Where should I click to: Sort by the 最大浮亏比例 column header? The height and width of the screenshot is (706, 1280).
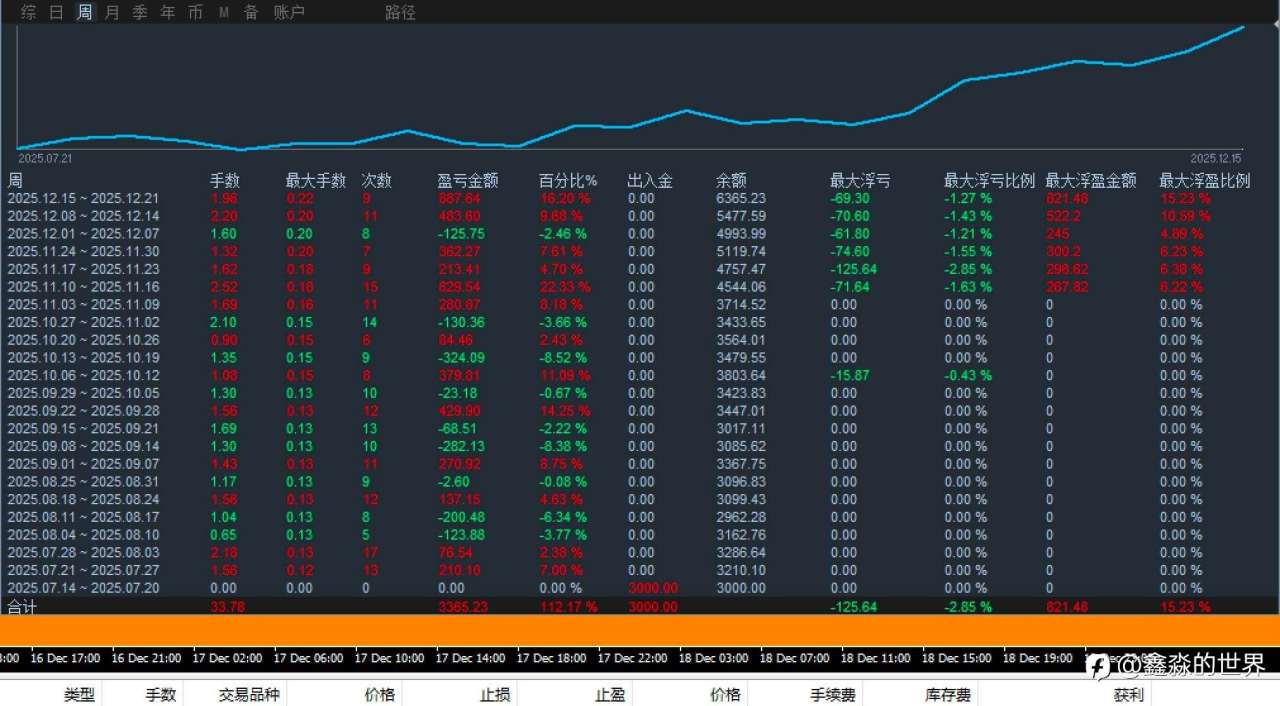pyautogui.click(x=989, y=181)
